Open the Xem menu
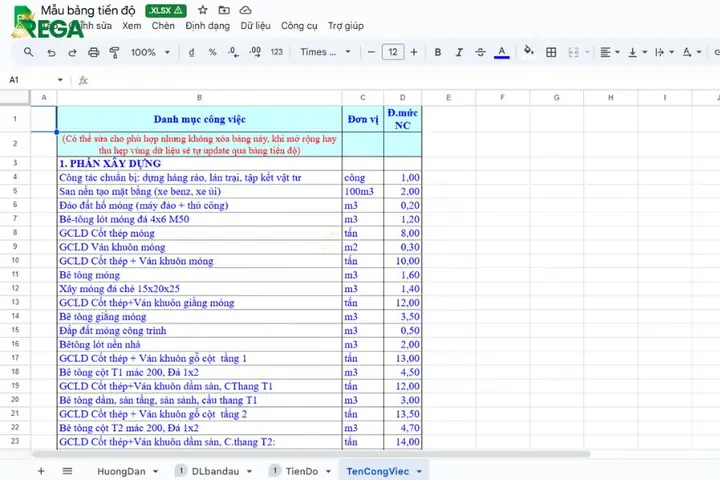Screen dimensions: 720x480 click(132, 26)
